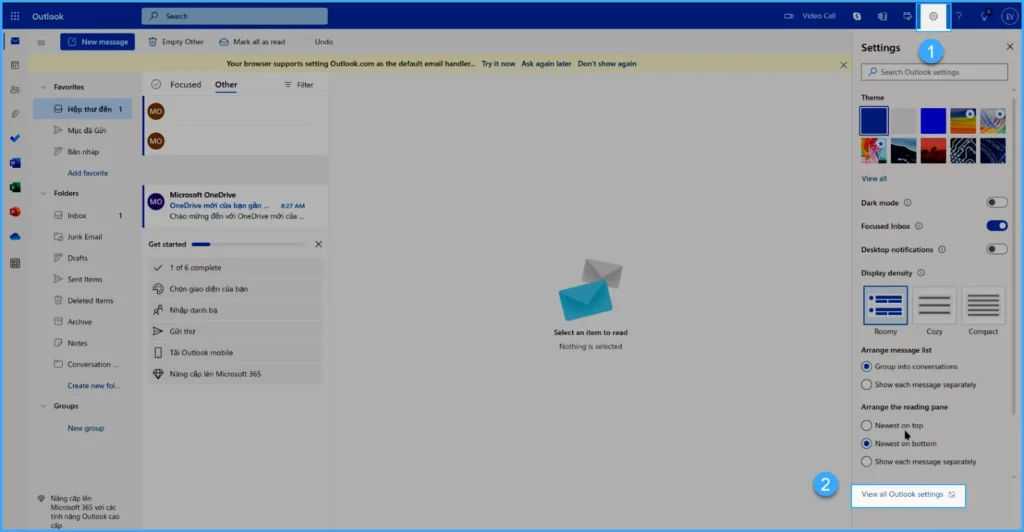This screenshot has width=1024, height=532.
Task: Open the Junk Email folder
Action: 84,237
